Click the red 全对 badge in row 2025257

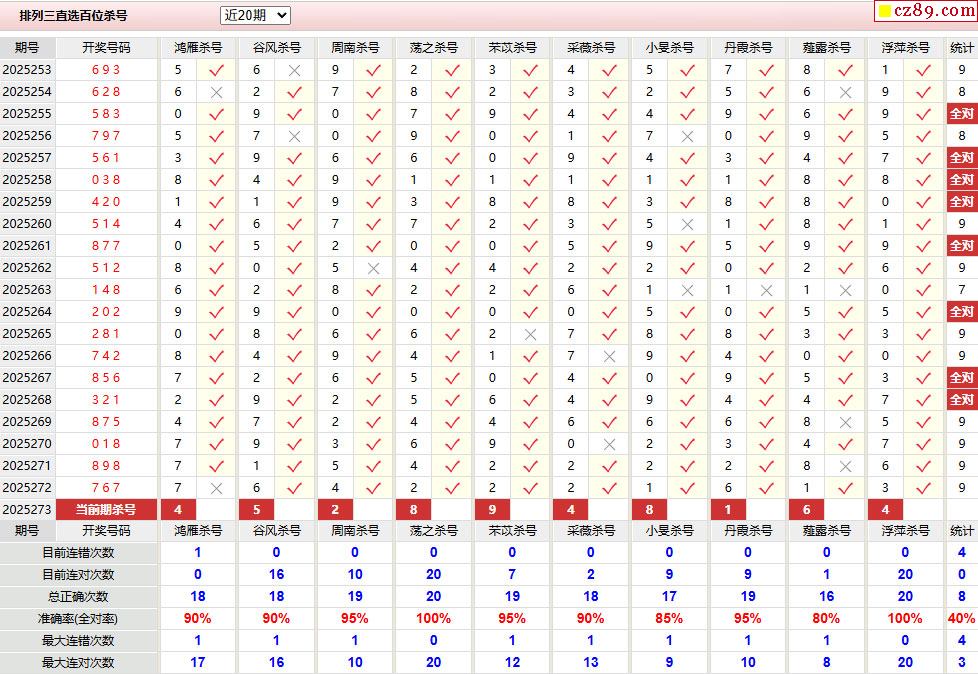coord(961,158)
